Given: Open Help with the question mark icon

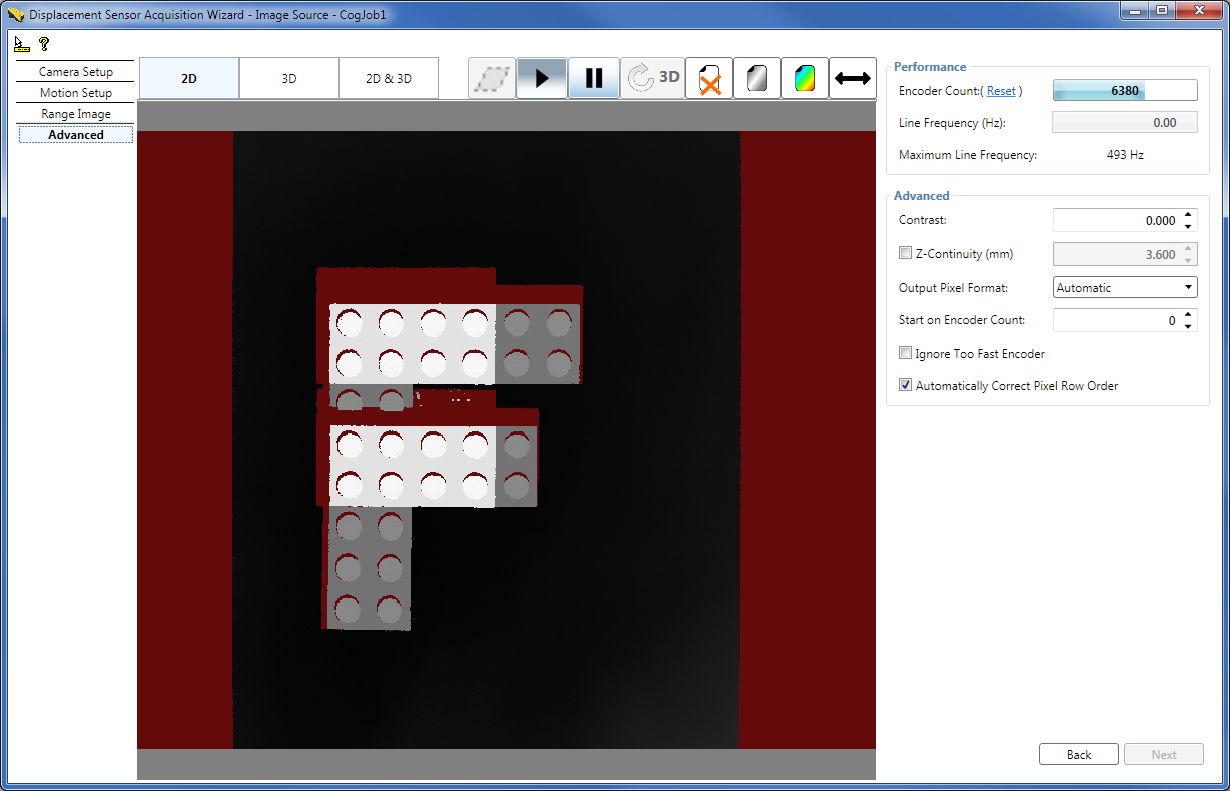Looking at the screenshot, I should pyautogui.click(x=43, y=43).
